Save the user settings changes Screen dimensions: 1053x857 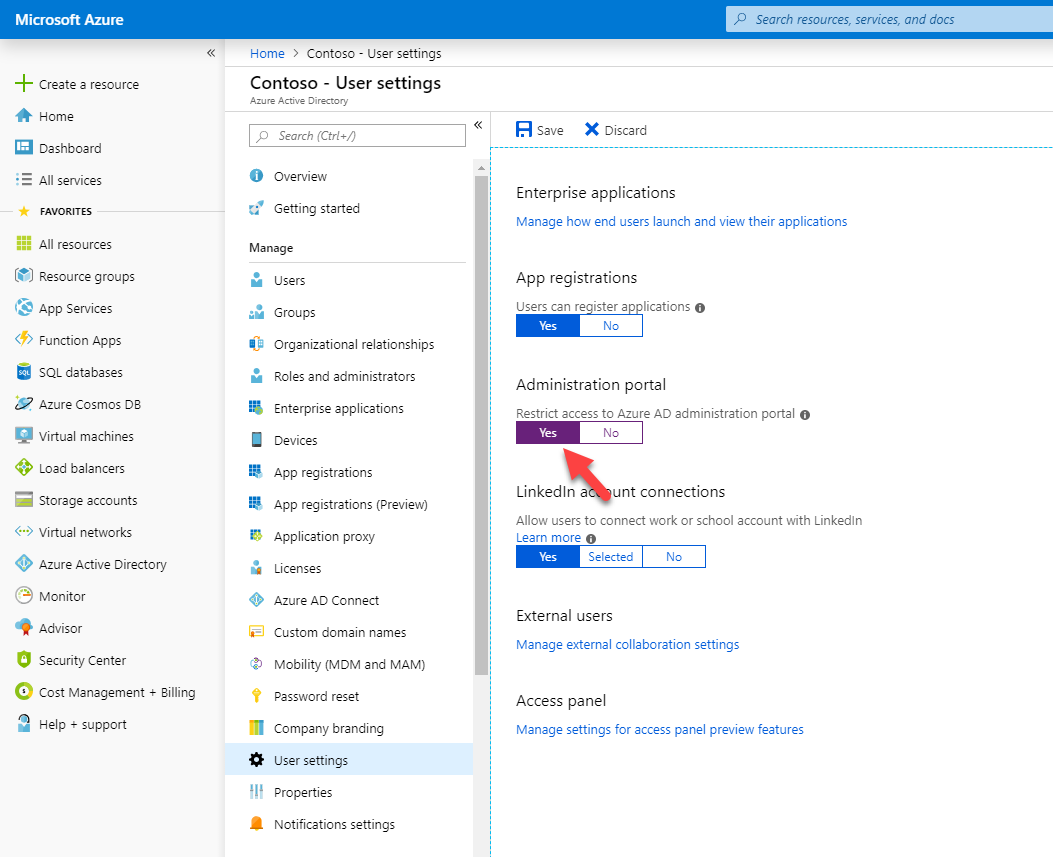(539, 129)
